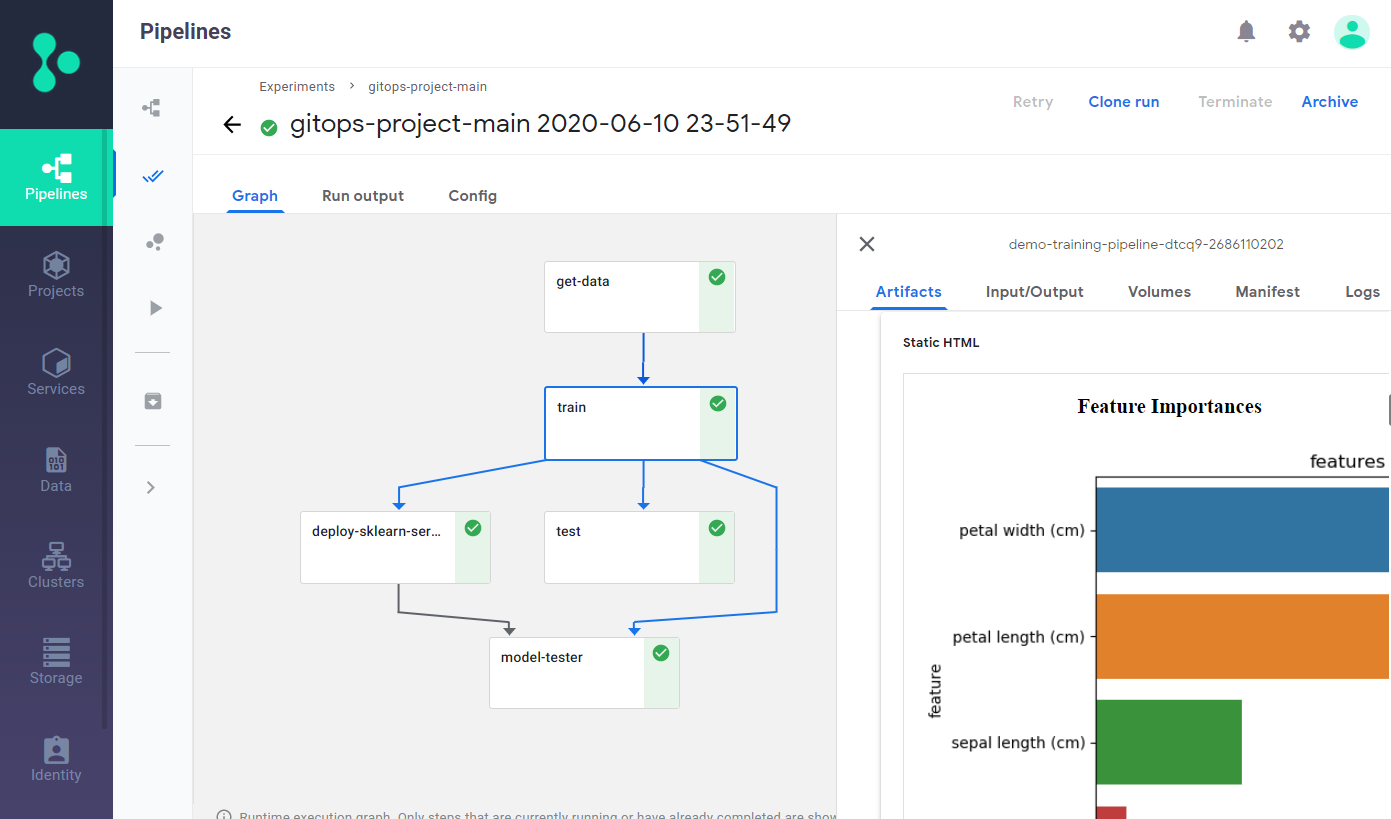Open the pipelines list icon in the secondary sidebar
Image resolution: width=1391 pixels, height=819 pixels.
[152, 108]
